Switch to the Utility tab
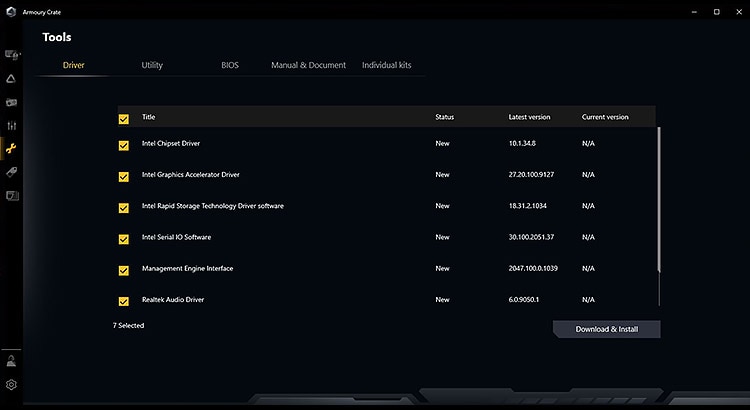Viewport: 750px width, 410px height. tap(152, 65)
